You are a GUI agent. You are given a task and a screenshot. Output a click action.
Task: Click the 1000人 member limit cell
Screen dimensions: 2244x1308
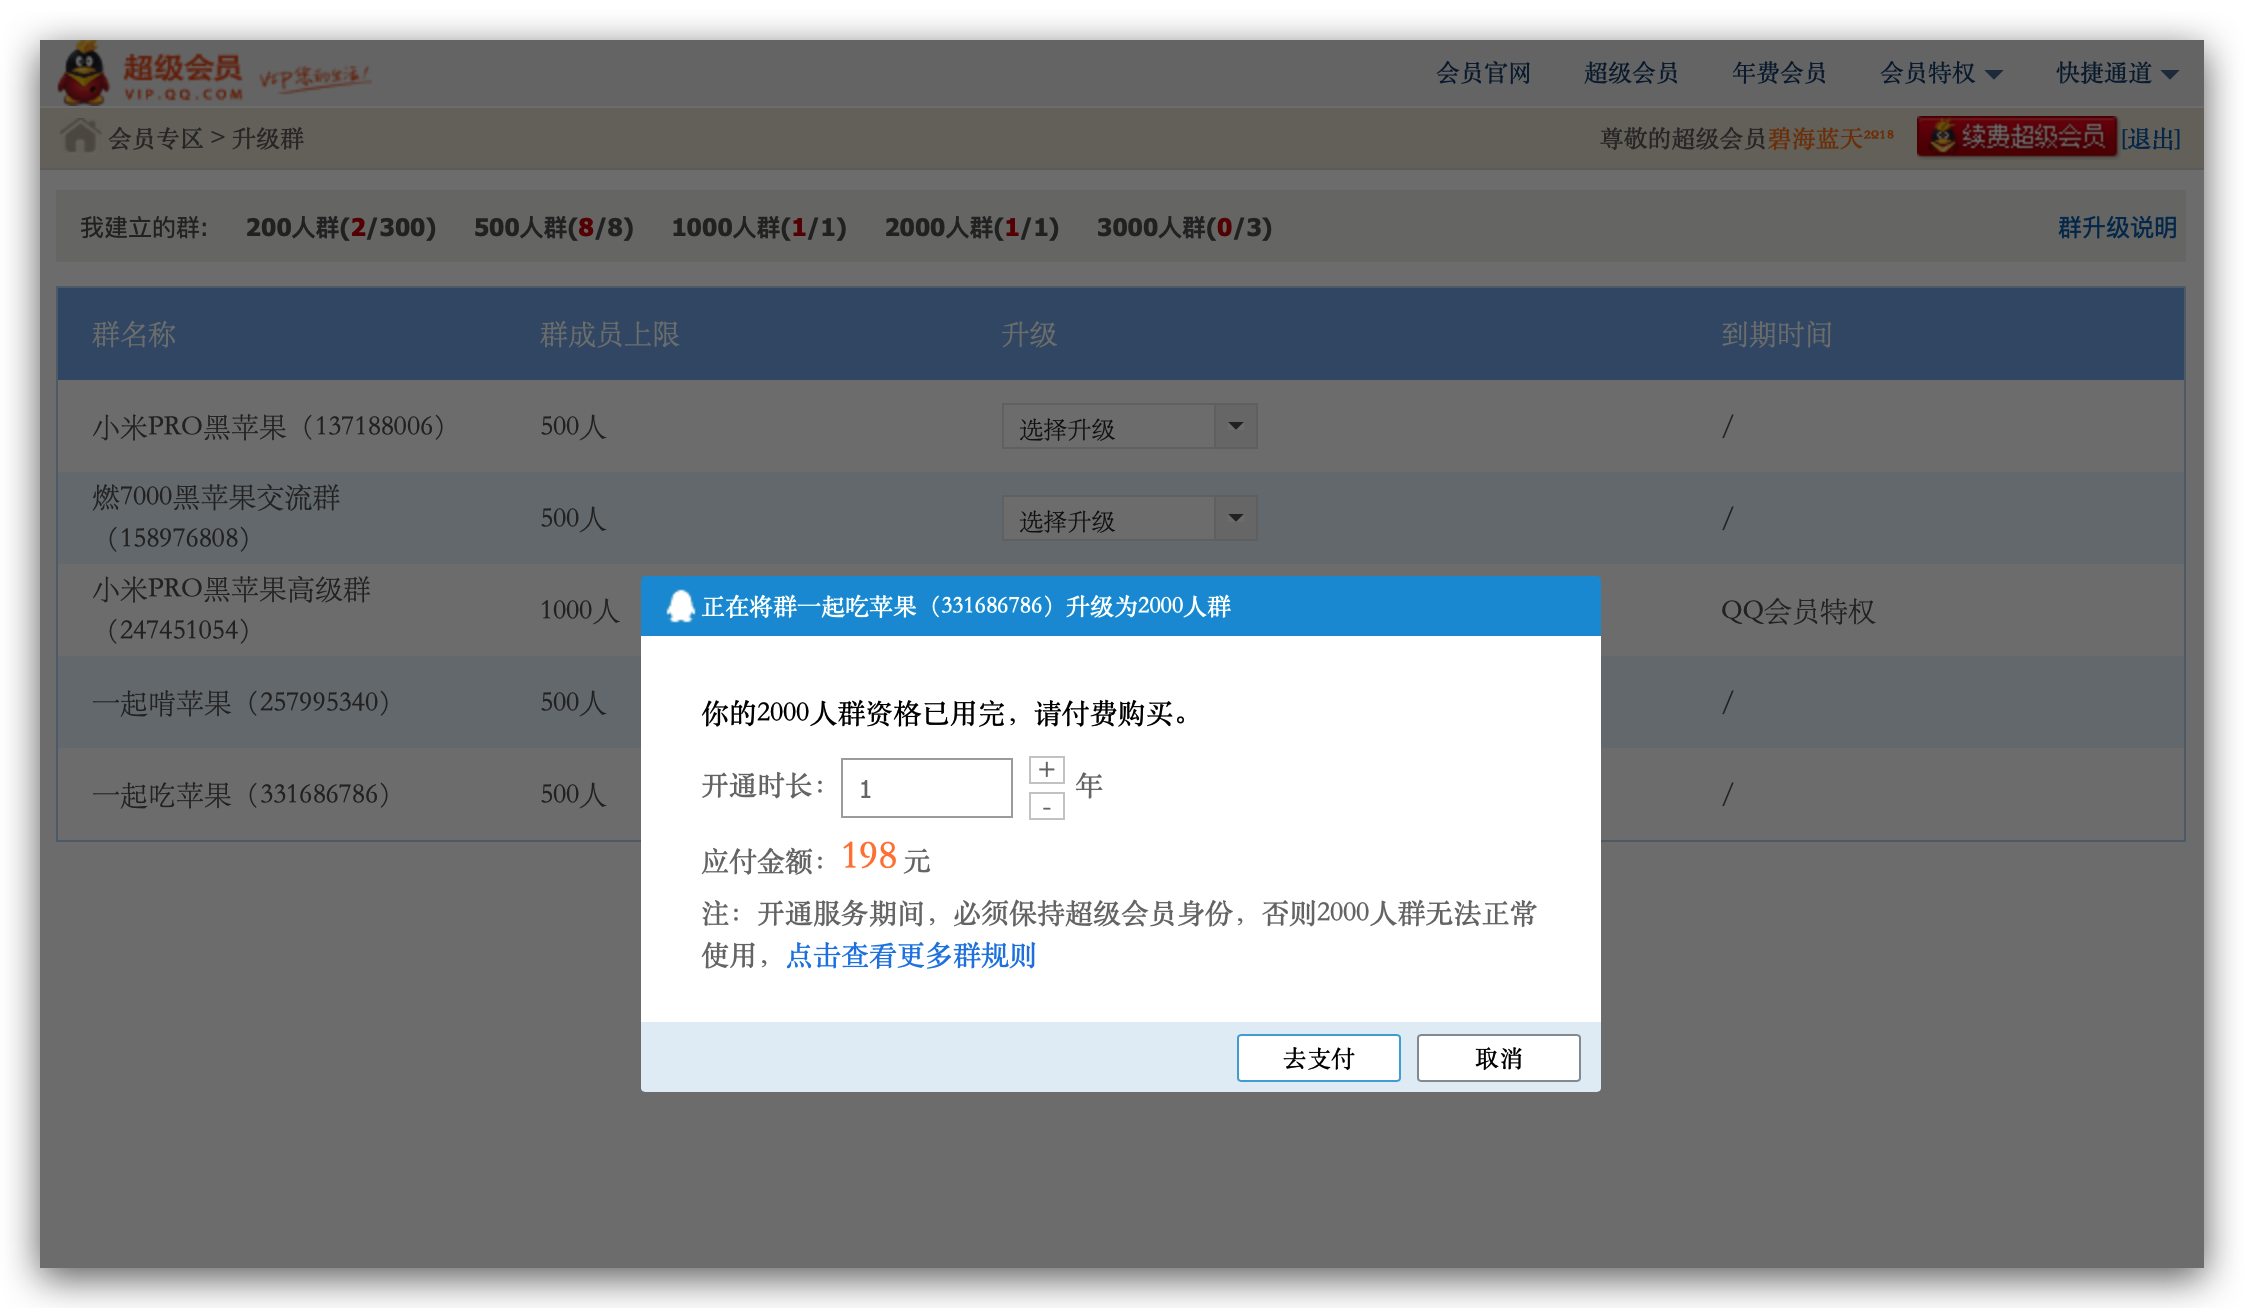580,610
